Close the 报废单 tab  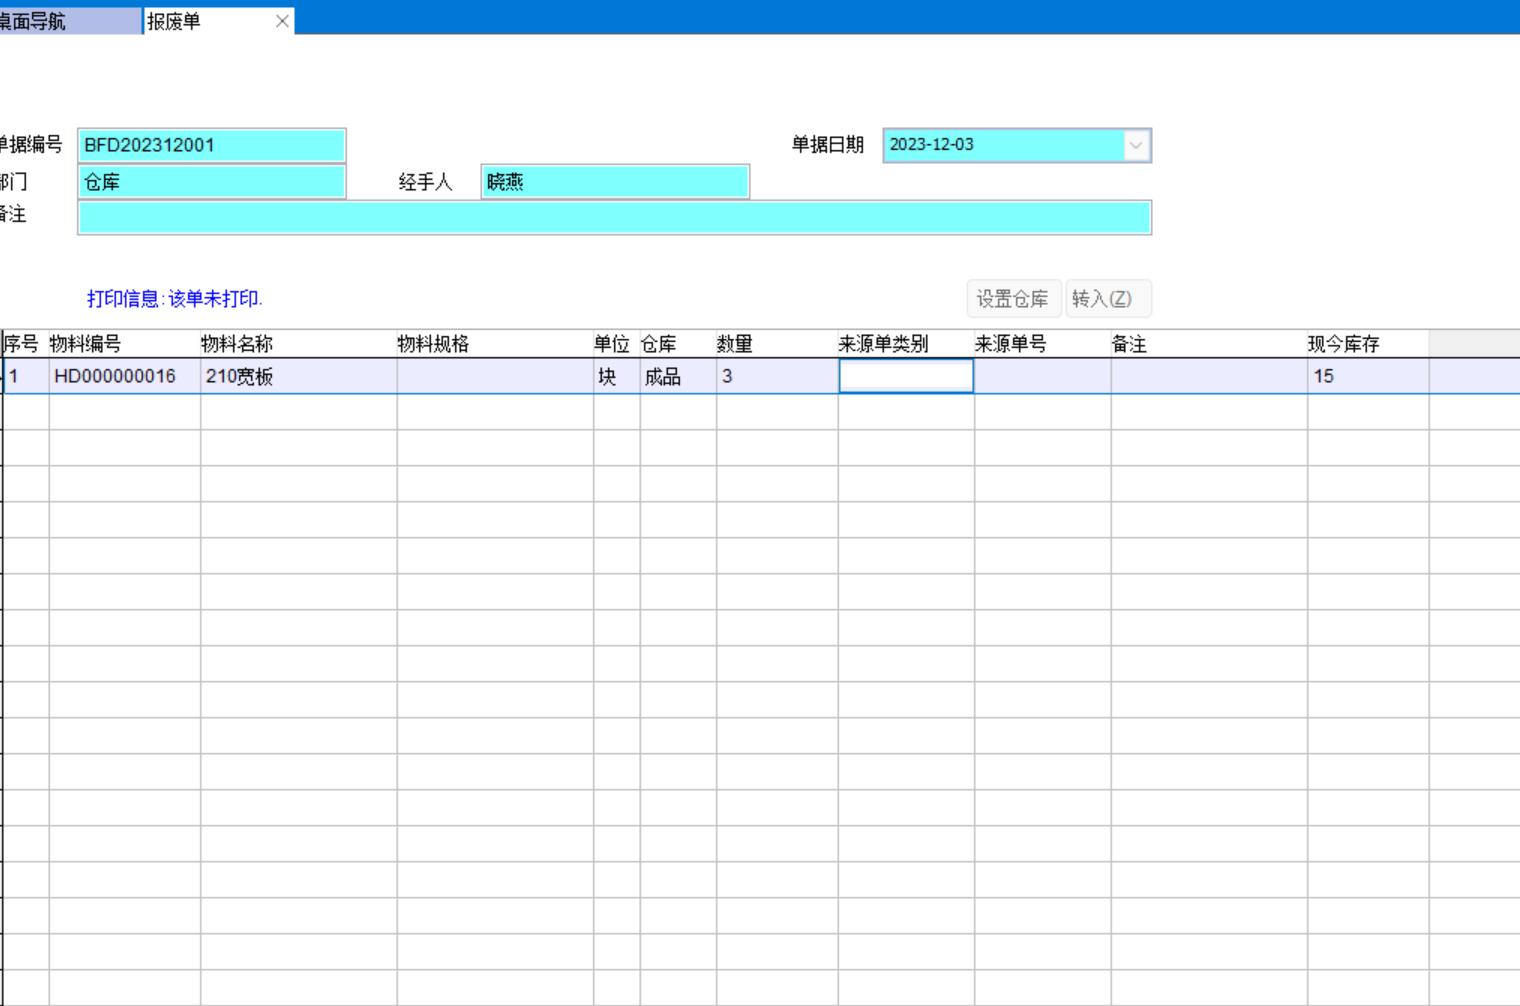(282, 21)
